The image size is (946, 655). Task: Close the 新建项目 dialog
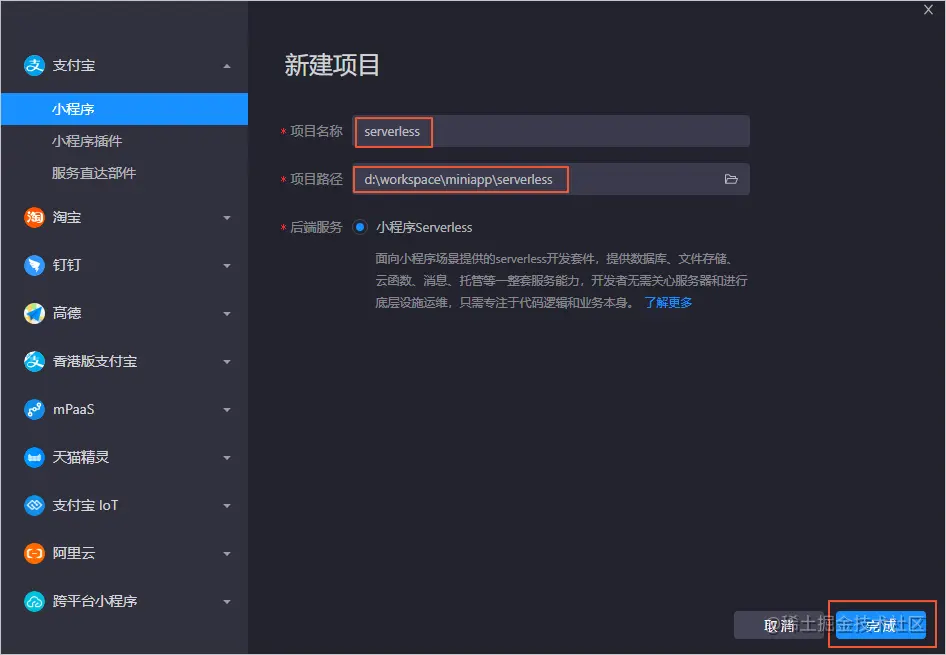929,10
